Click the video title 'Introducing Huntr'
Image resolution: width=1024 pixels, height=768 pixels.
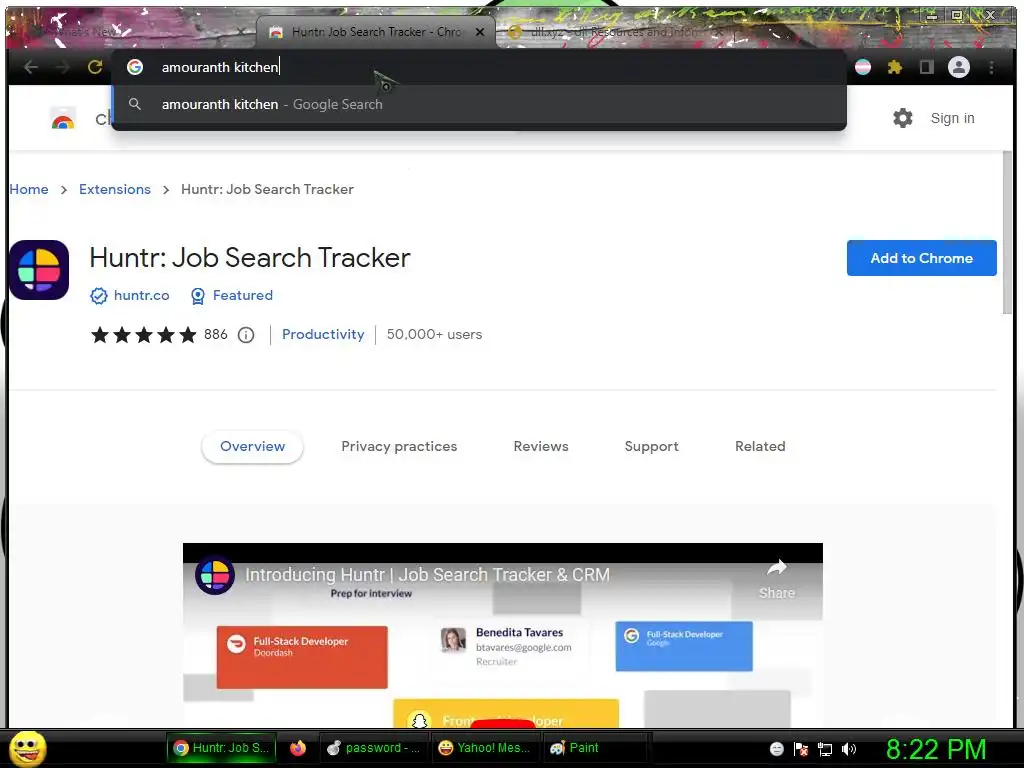point(427,575)
